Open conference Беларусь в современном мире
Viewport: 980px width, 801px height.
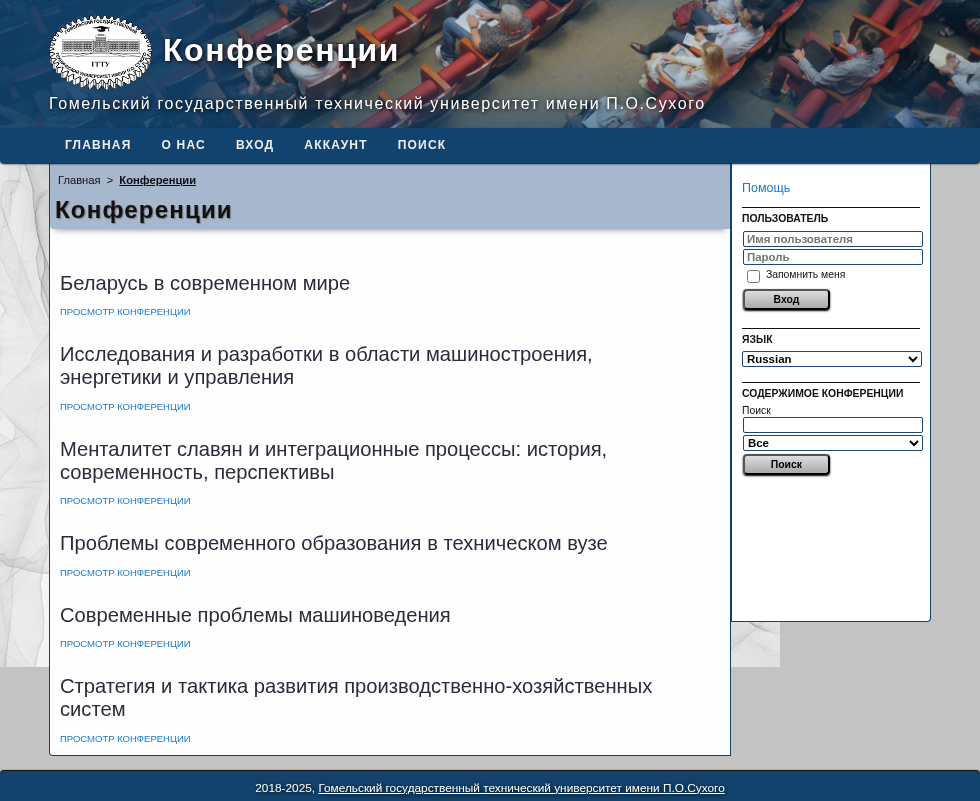point(205,283)
